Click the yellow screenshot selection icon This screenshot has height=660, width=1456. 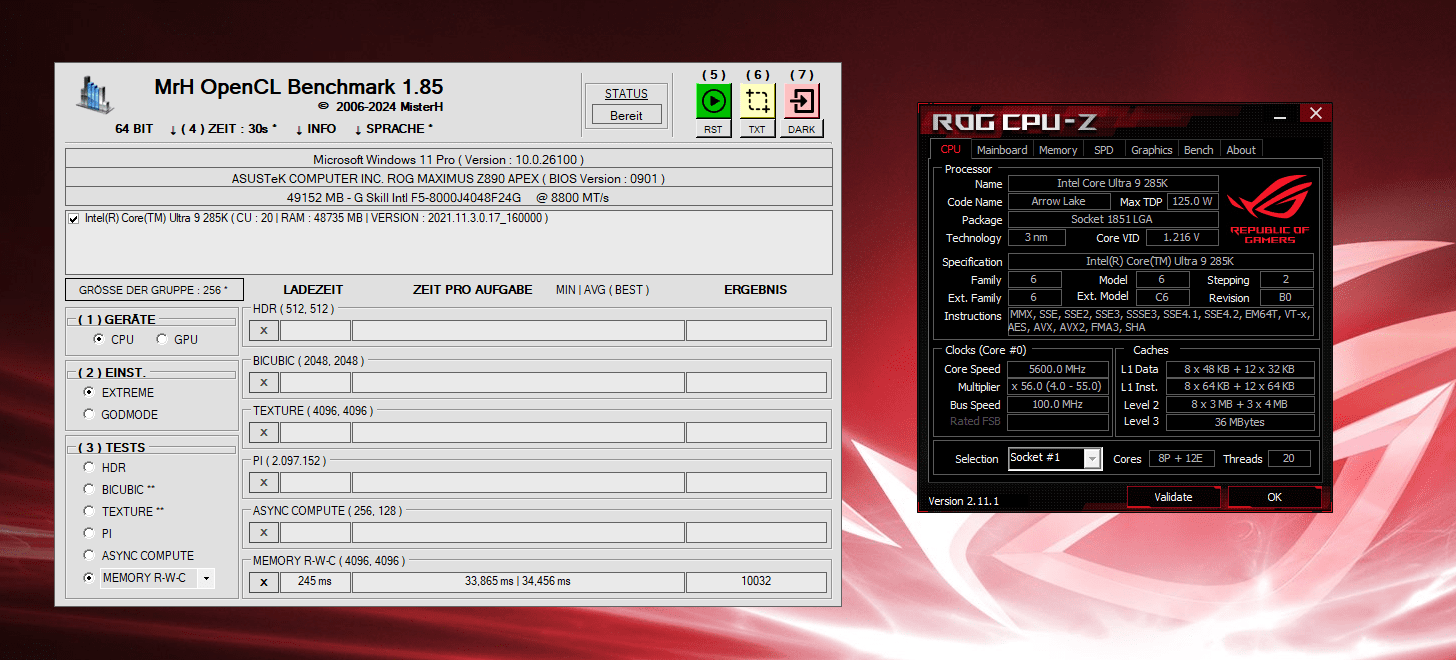pos(758,101)
